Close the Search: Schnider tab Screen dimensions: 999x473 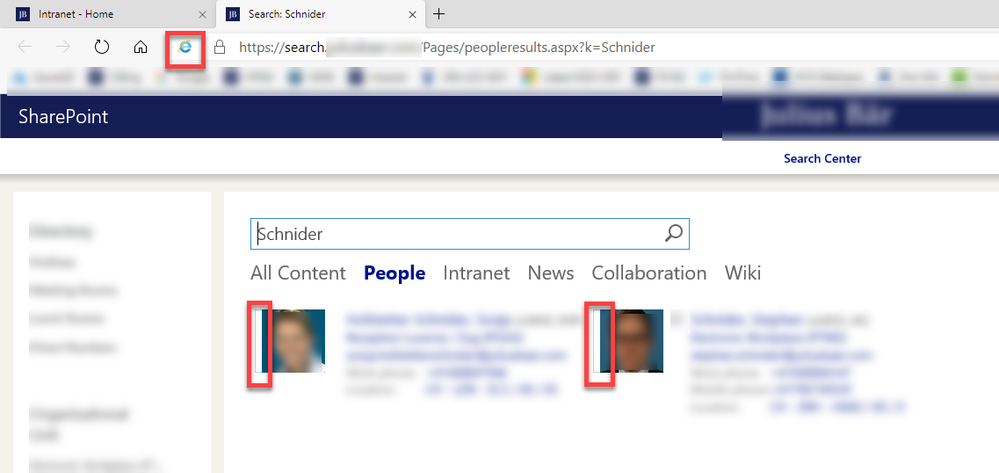412,15
